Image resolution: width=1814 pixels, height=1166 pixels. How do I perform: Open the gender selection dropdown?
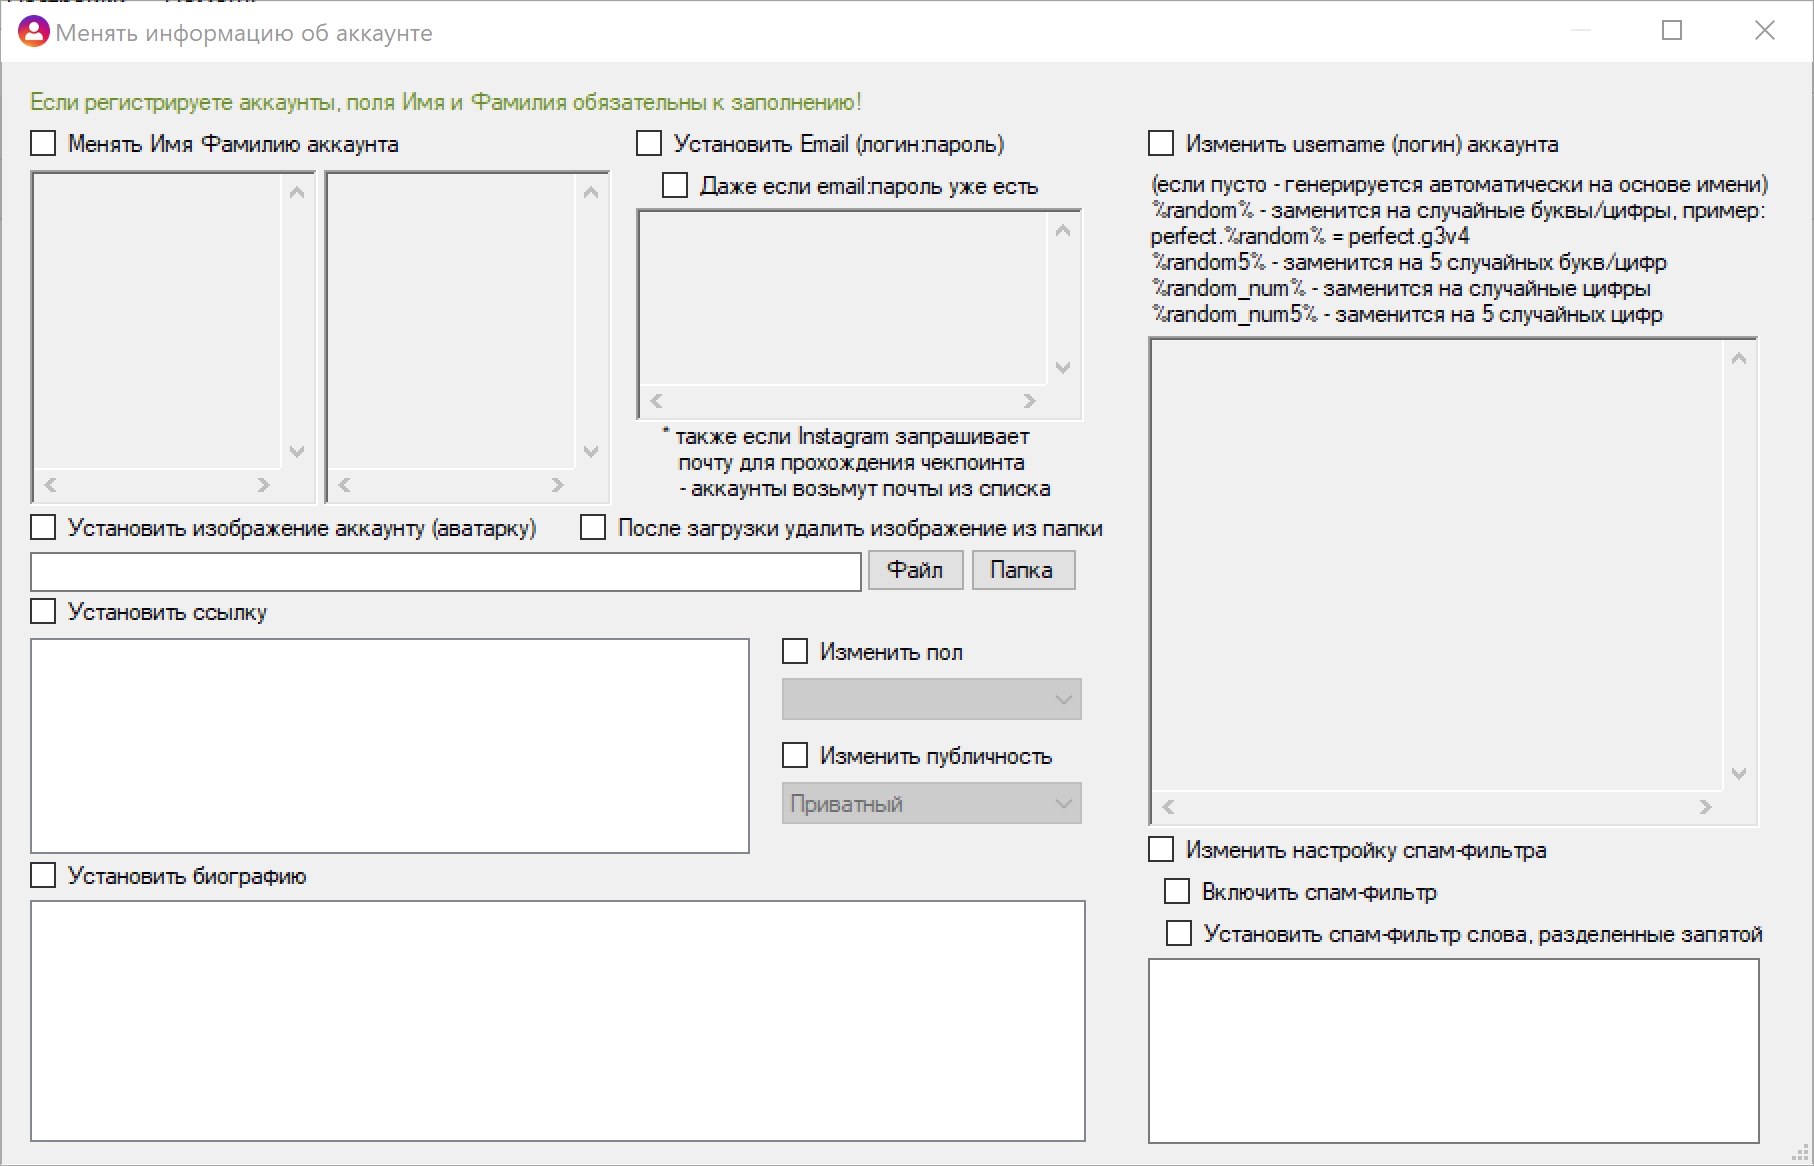[x=932, y=699]
